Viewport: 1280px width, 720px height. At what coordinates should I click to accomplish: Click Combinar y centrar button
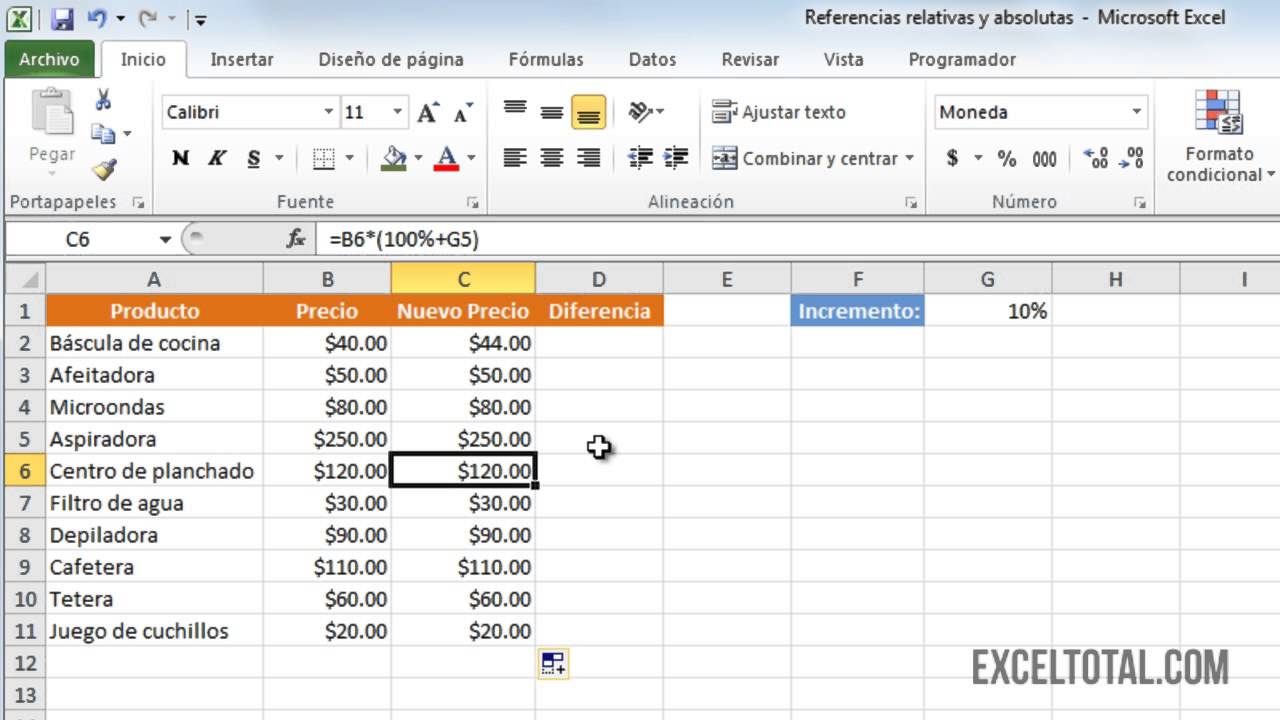tap(805, 158)
